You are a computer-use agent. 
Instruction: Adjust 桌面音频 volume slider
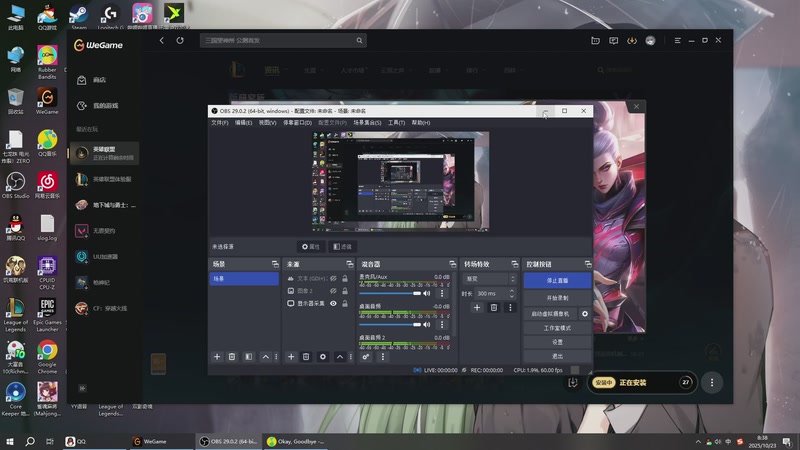point(390,324)
